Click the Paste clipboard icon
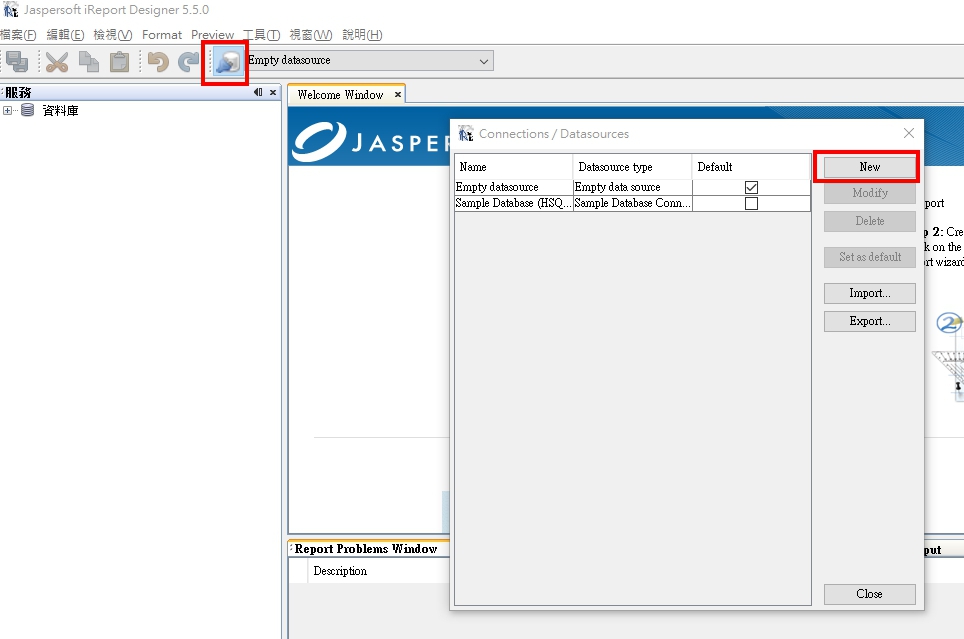 [x=119, y=62]
